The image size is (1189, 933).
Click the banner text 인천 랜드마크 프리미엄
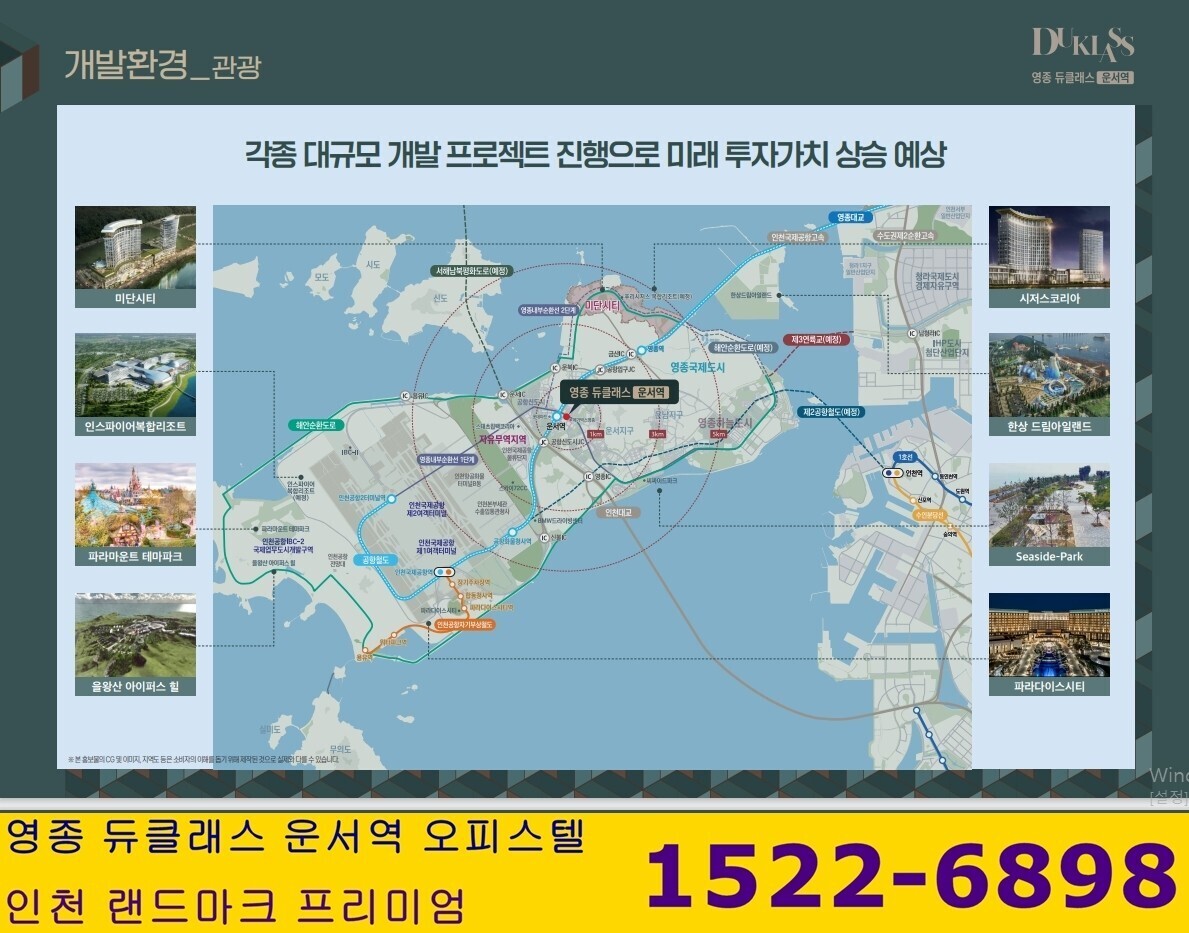click(x=234, y=905)
